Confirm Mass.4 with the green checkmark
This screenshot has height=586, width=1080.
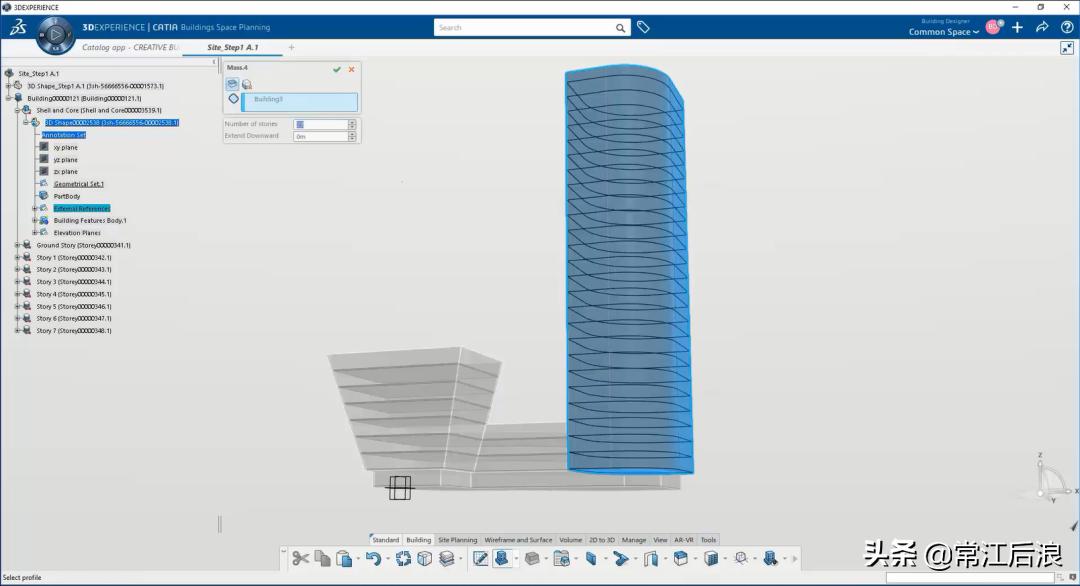pyautogui.click(x=337, y=69)
